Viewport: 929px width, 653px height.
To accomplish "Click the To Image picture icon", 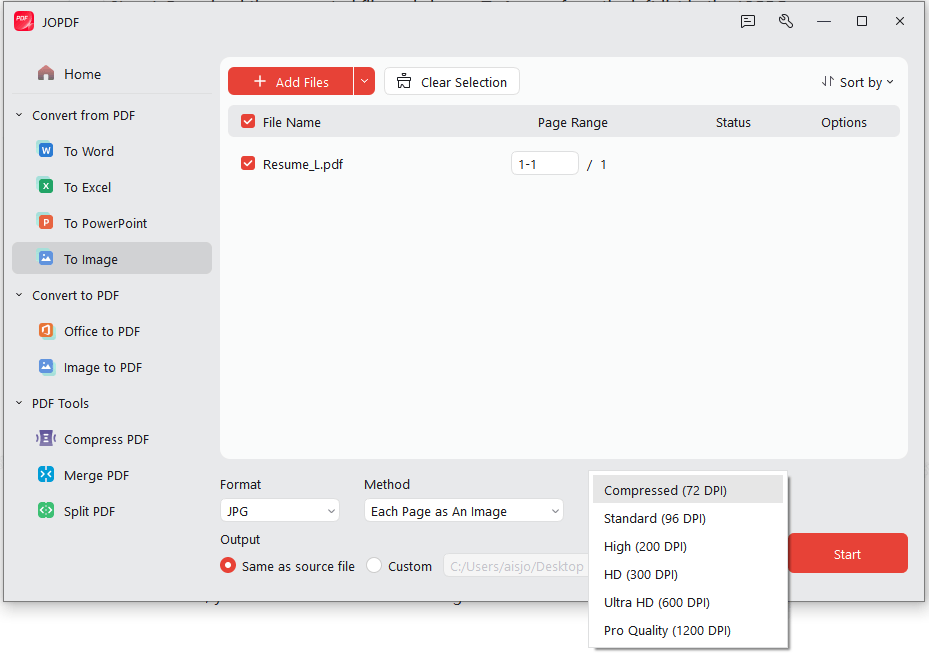I will click(x=46, y=258).
